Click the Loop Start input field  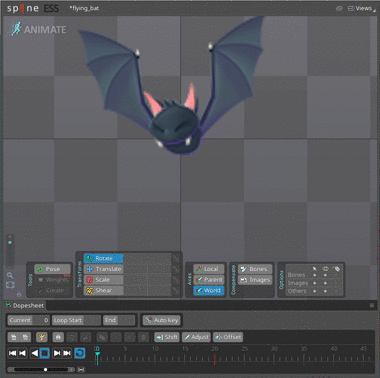[x=76, y=320]
